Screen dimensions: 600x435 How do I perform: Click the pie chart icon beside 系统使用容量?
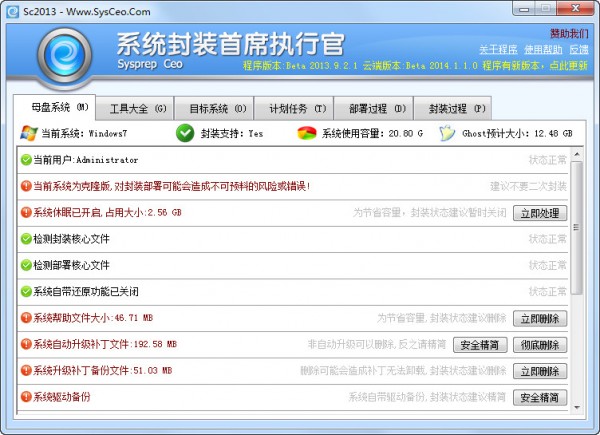307,133
